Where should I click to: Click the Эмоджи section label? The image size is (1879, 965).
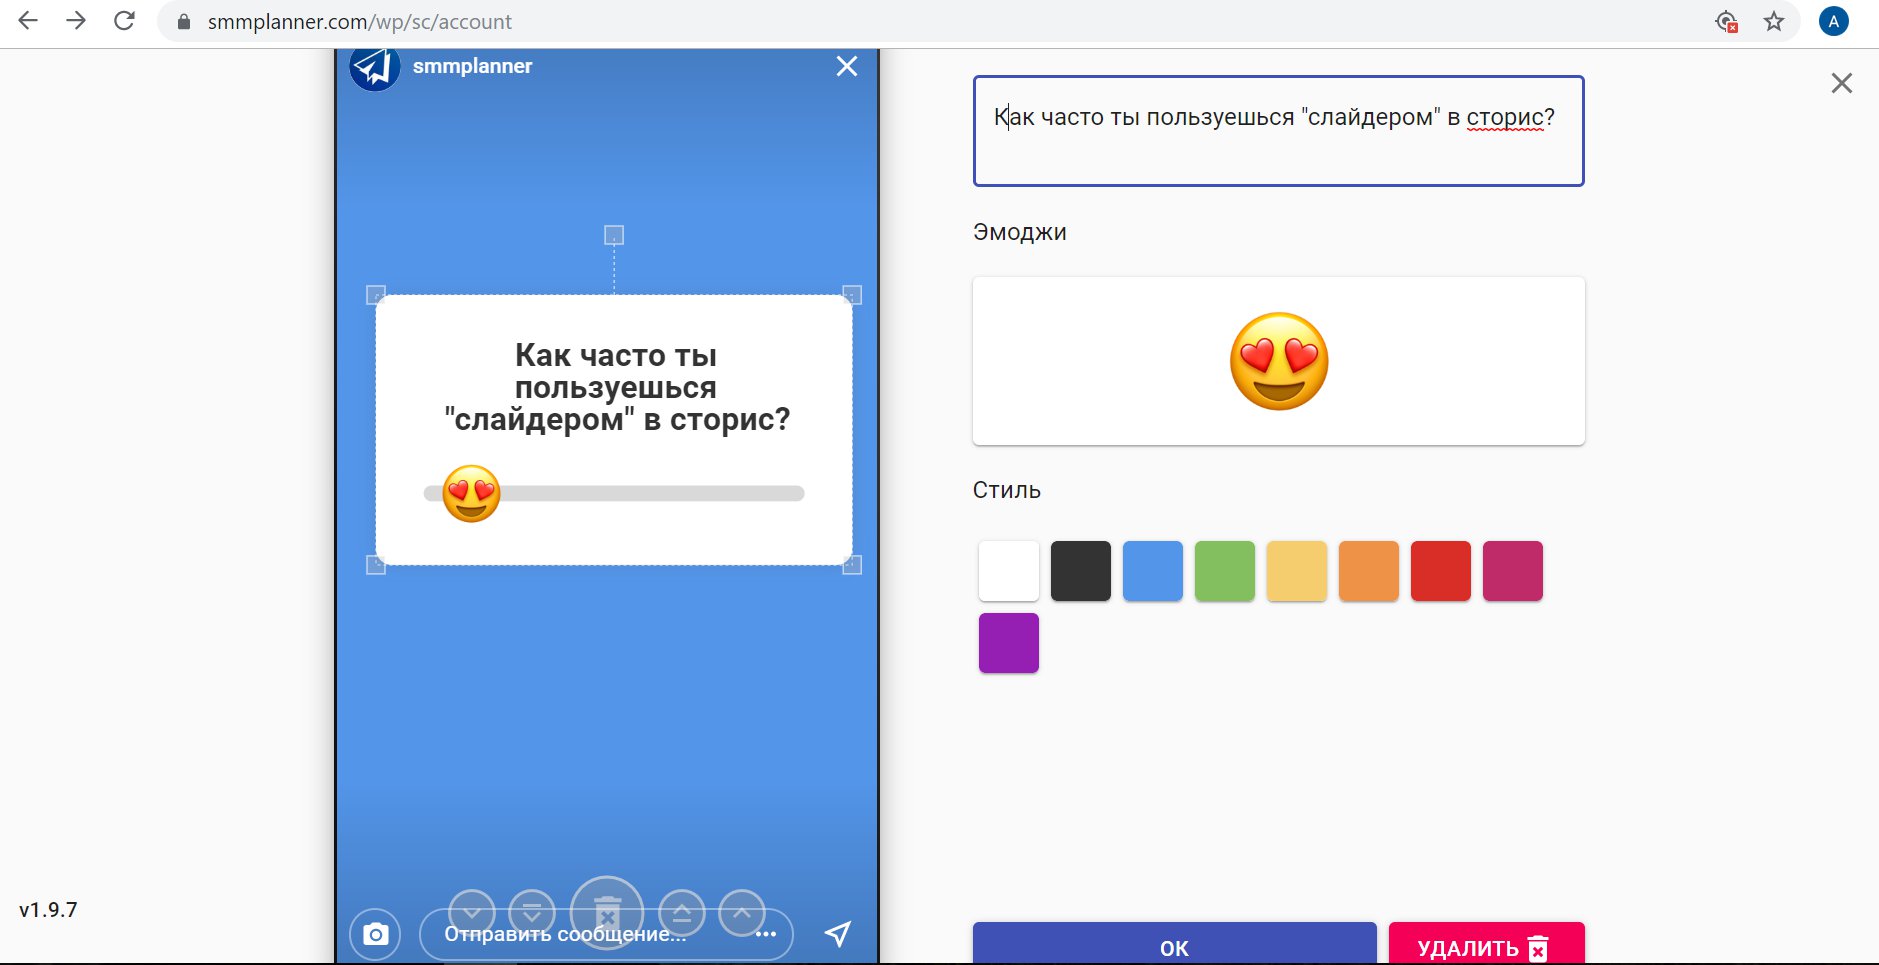click(1020, 232)
